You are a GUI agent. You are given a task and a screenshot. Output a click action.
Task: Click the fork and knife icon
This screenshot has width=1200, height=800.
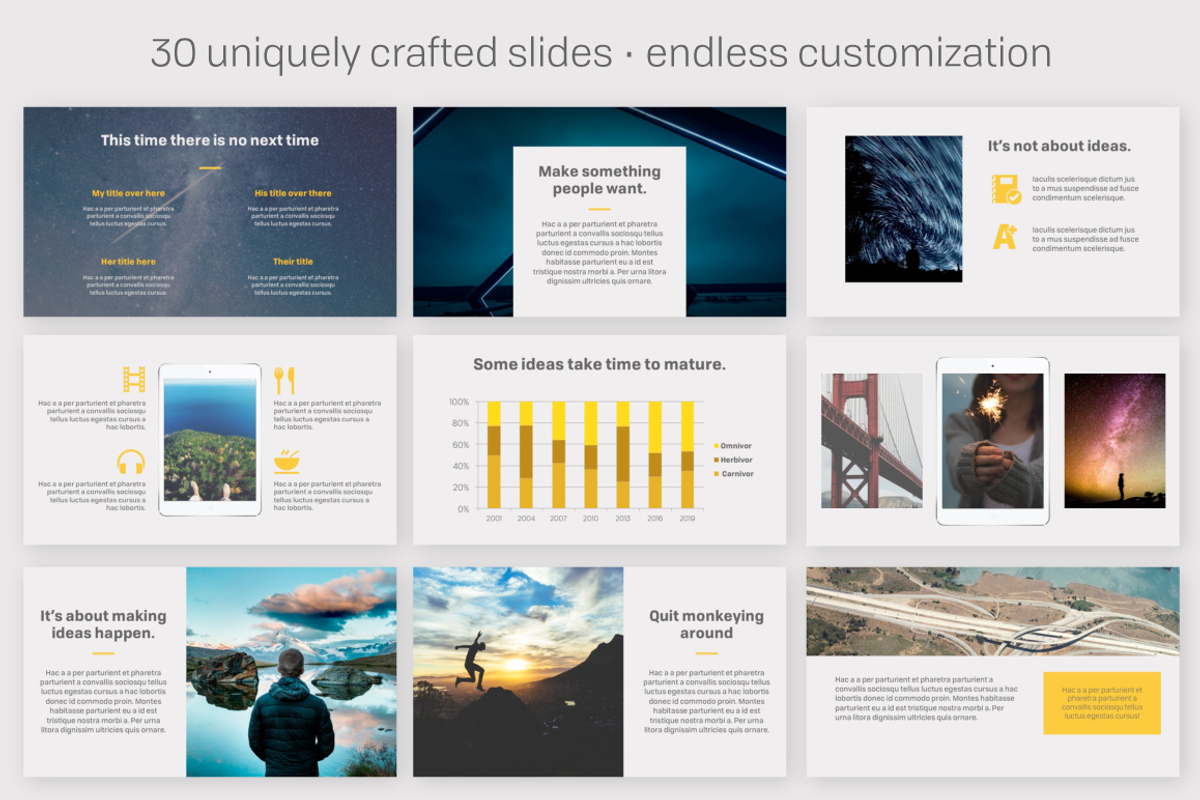(285, 380)
